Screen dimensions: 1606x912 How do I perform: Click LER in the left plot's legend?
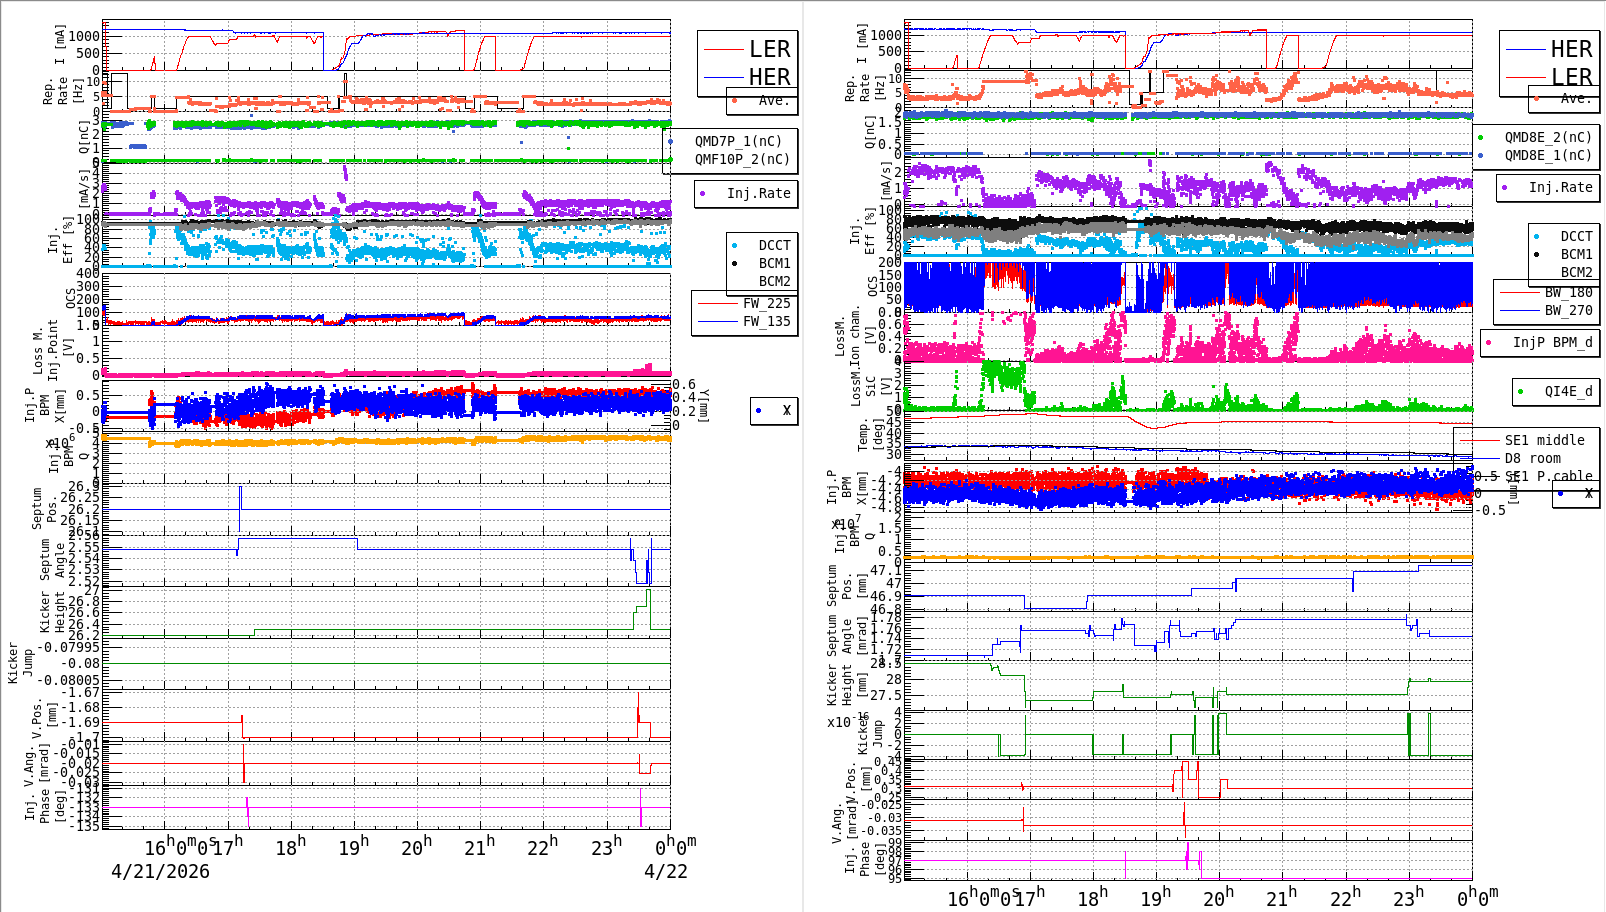click(x=770, y=49)
